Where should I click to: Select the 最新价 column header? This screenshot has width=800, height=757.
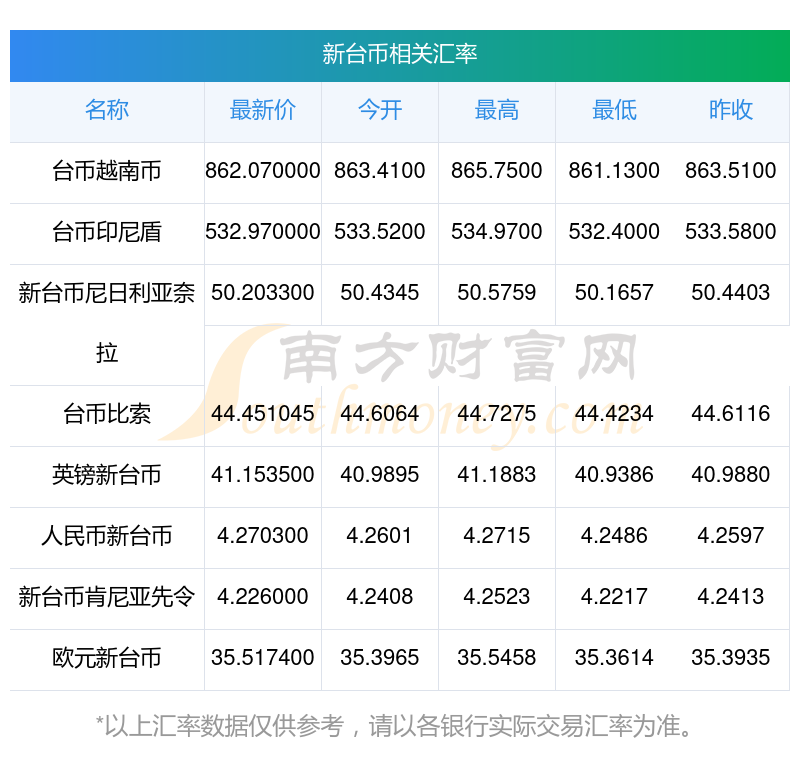[263, 110]
